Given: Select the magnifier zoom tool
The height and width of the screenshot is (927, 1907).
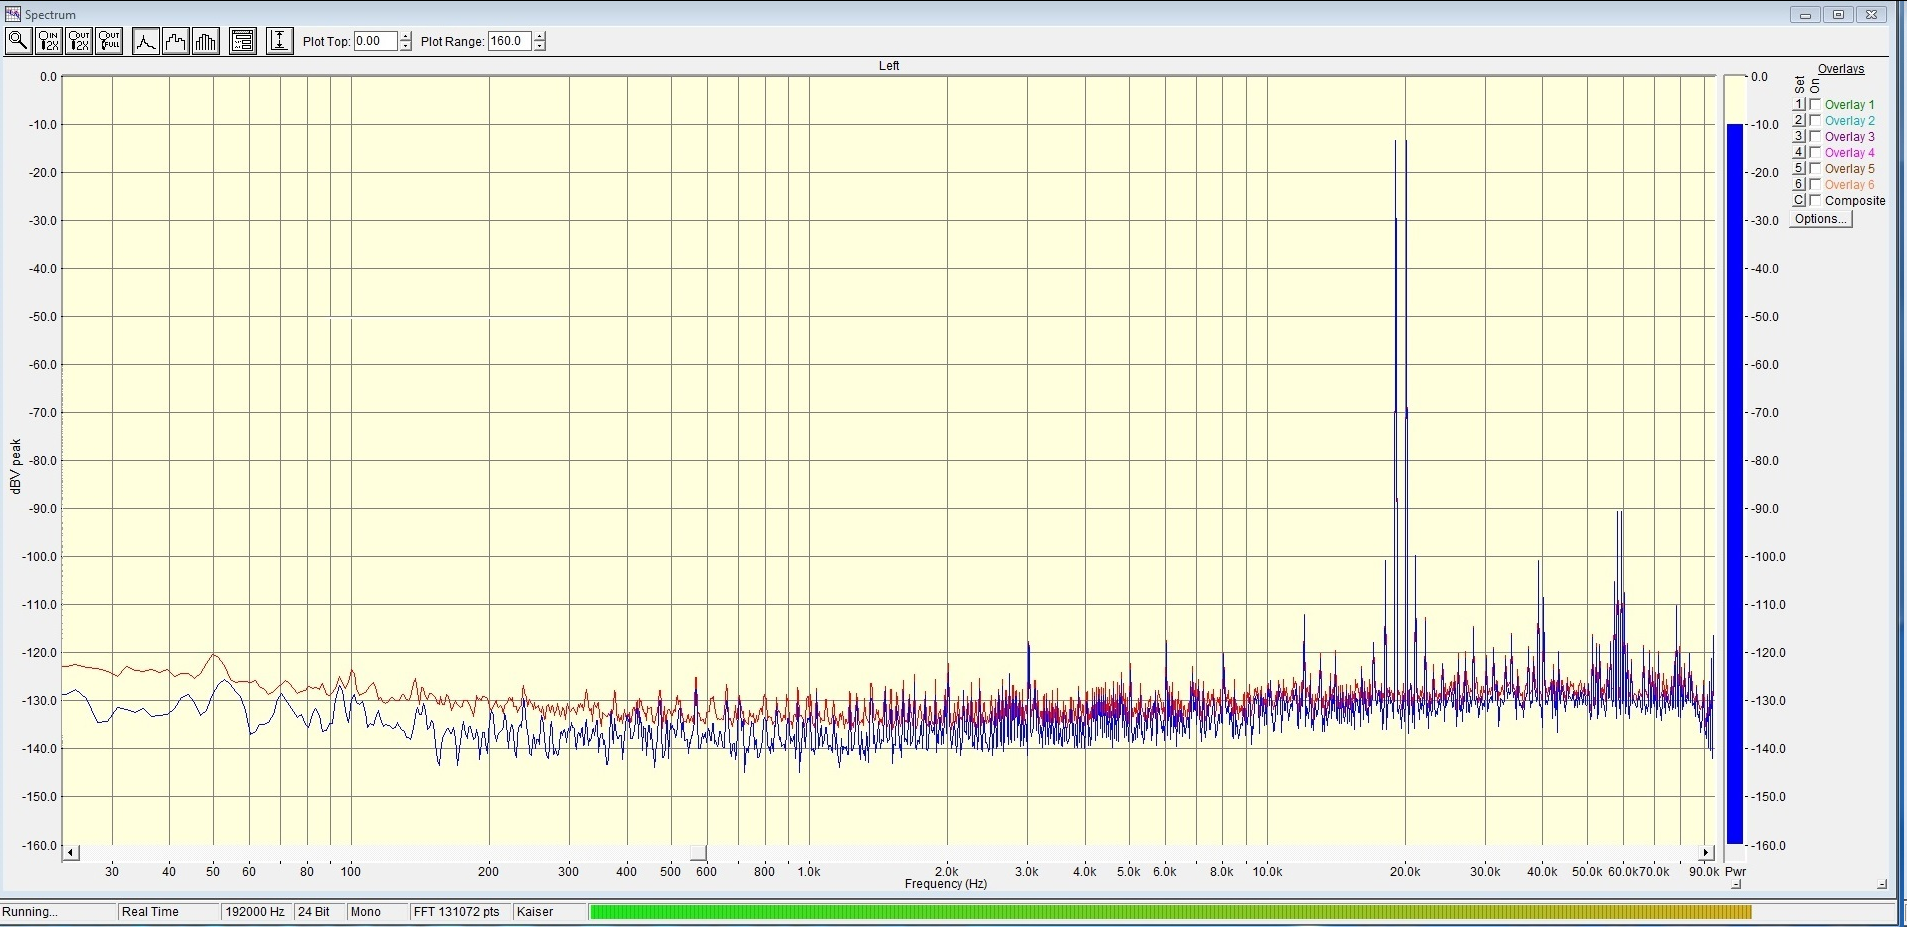Looking at the screenshot, I should click(18, 41).
